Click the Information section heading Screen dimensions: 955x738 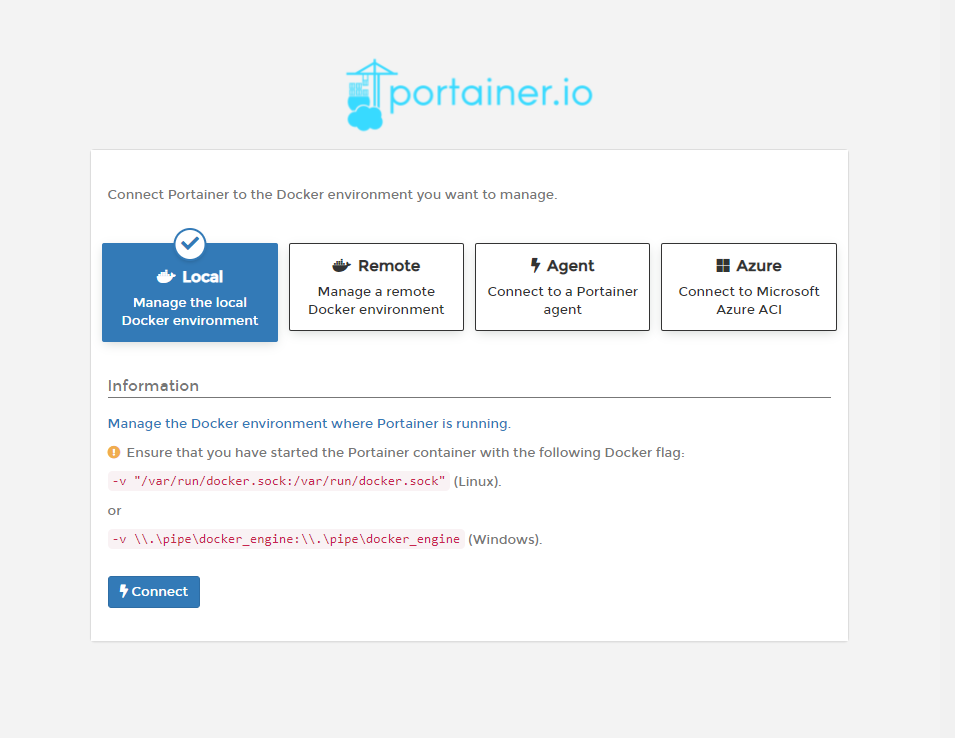click(153, 385)
